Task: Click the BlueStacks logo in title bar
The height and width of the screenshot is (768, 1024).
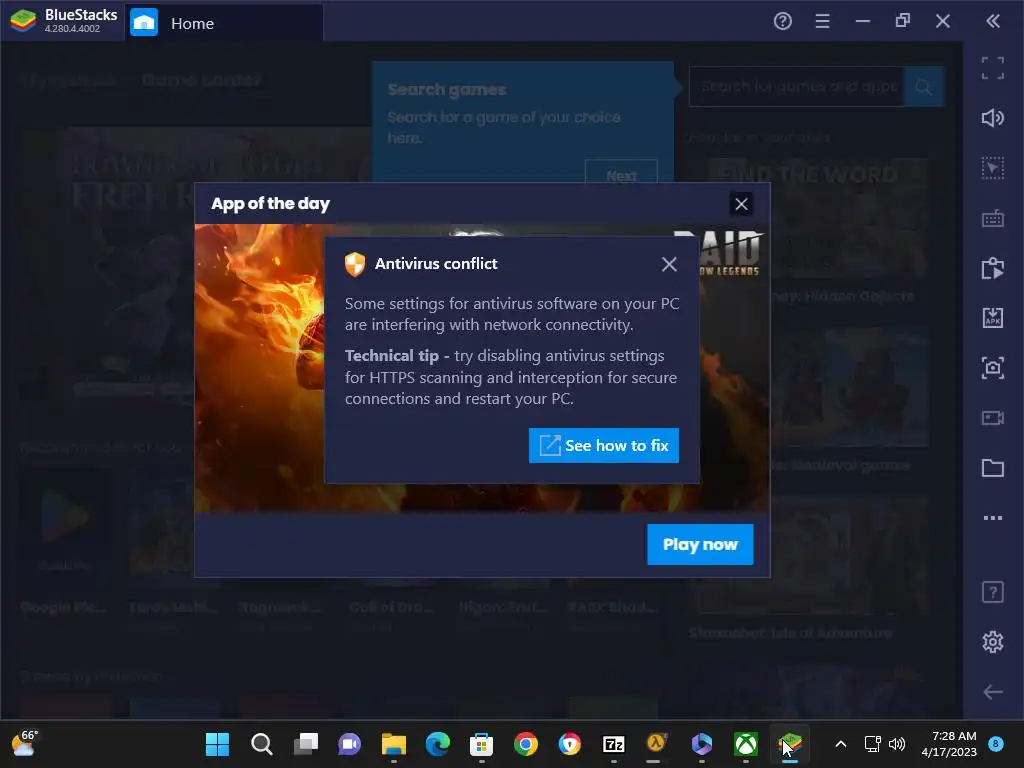Action: coord(24,21)
